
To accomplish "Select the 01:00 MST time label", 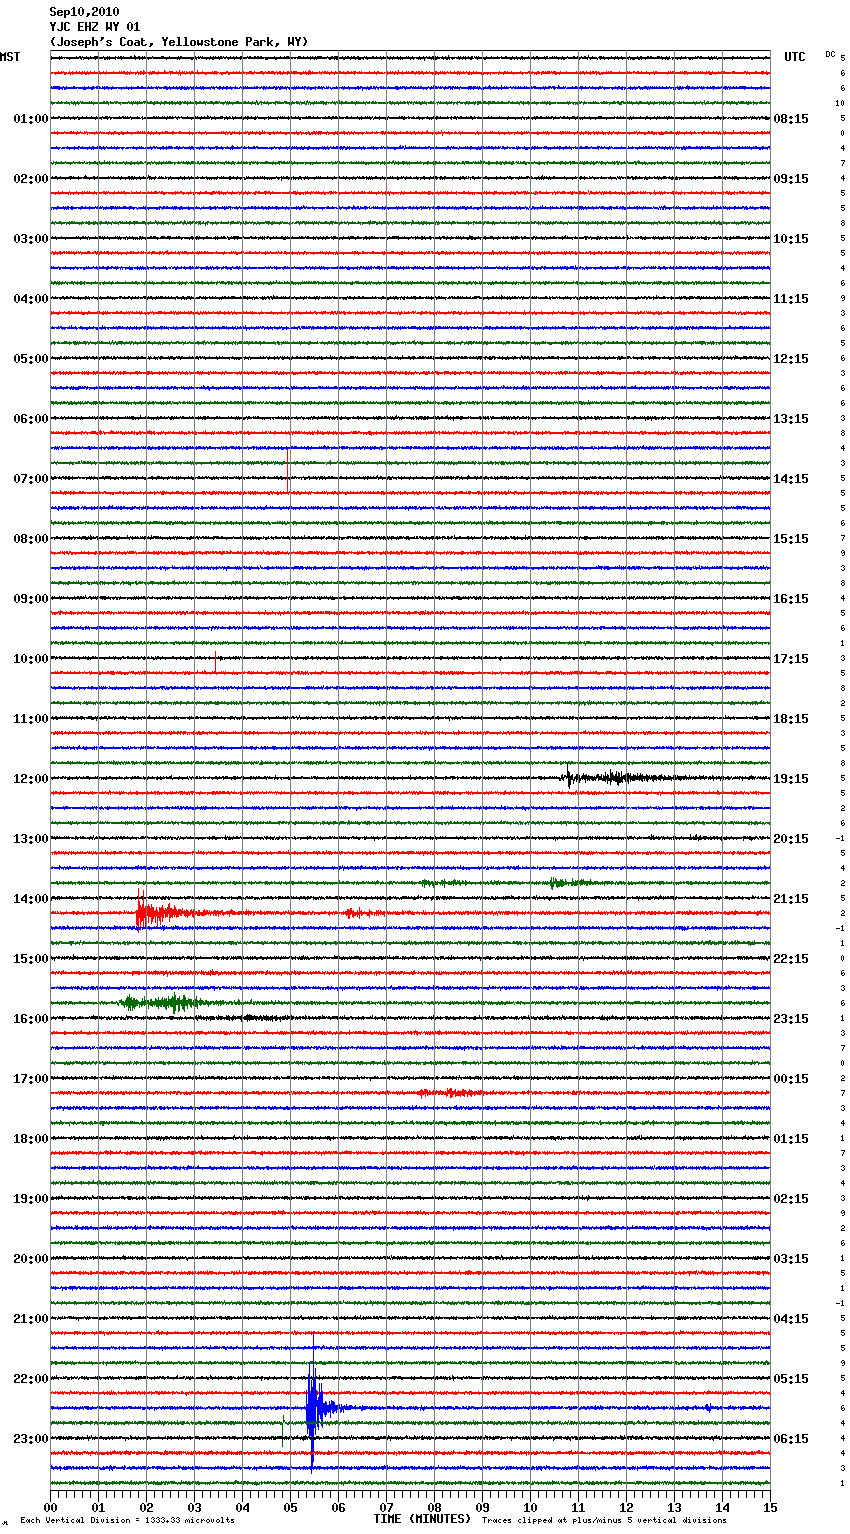I will coord(31,119).
